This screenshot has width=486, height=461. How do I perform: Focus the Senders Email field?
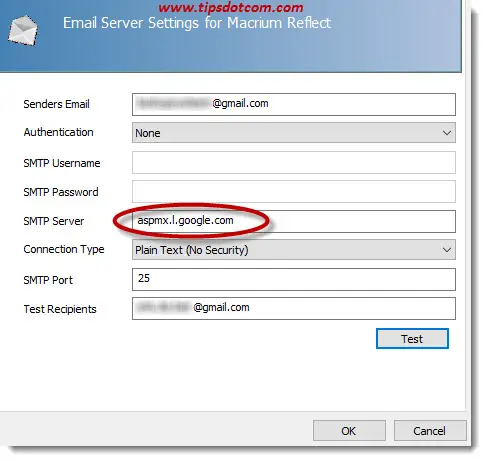tap(294, 104)
